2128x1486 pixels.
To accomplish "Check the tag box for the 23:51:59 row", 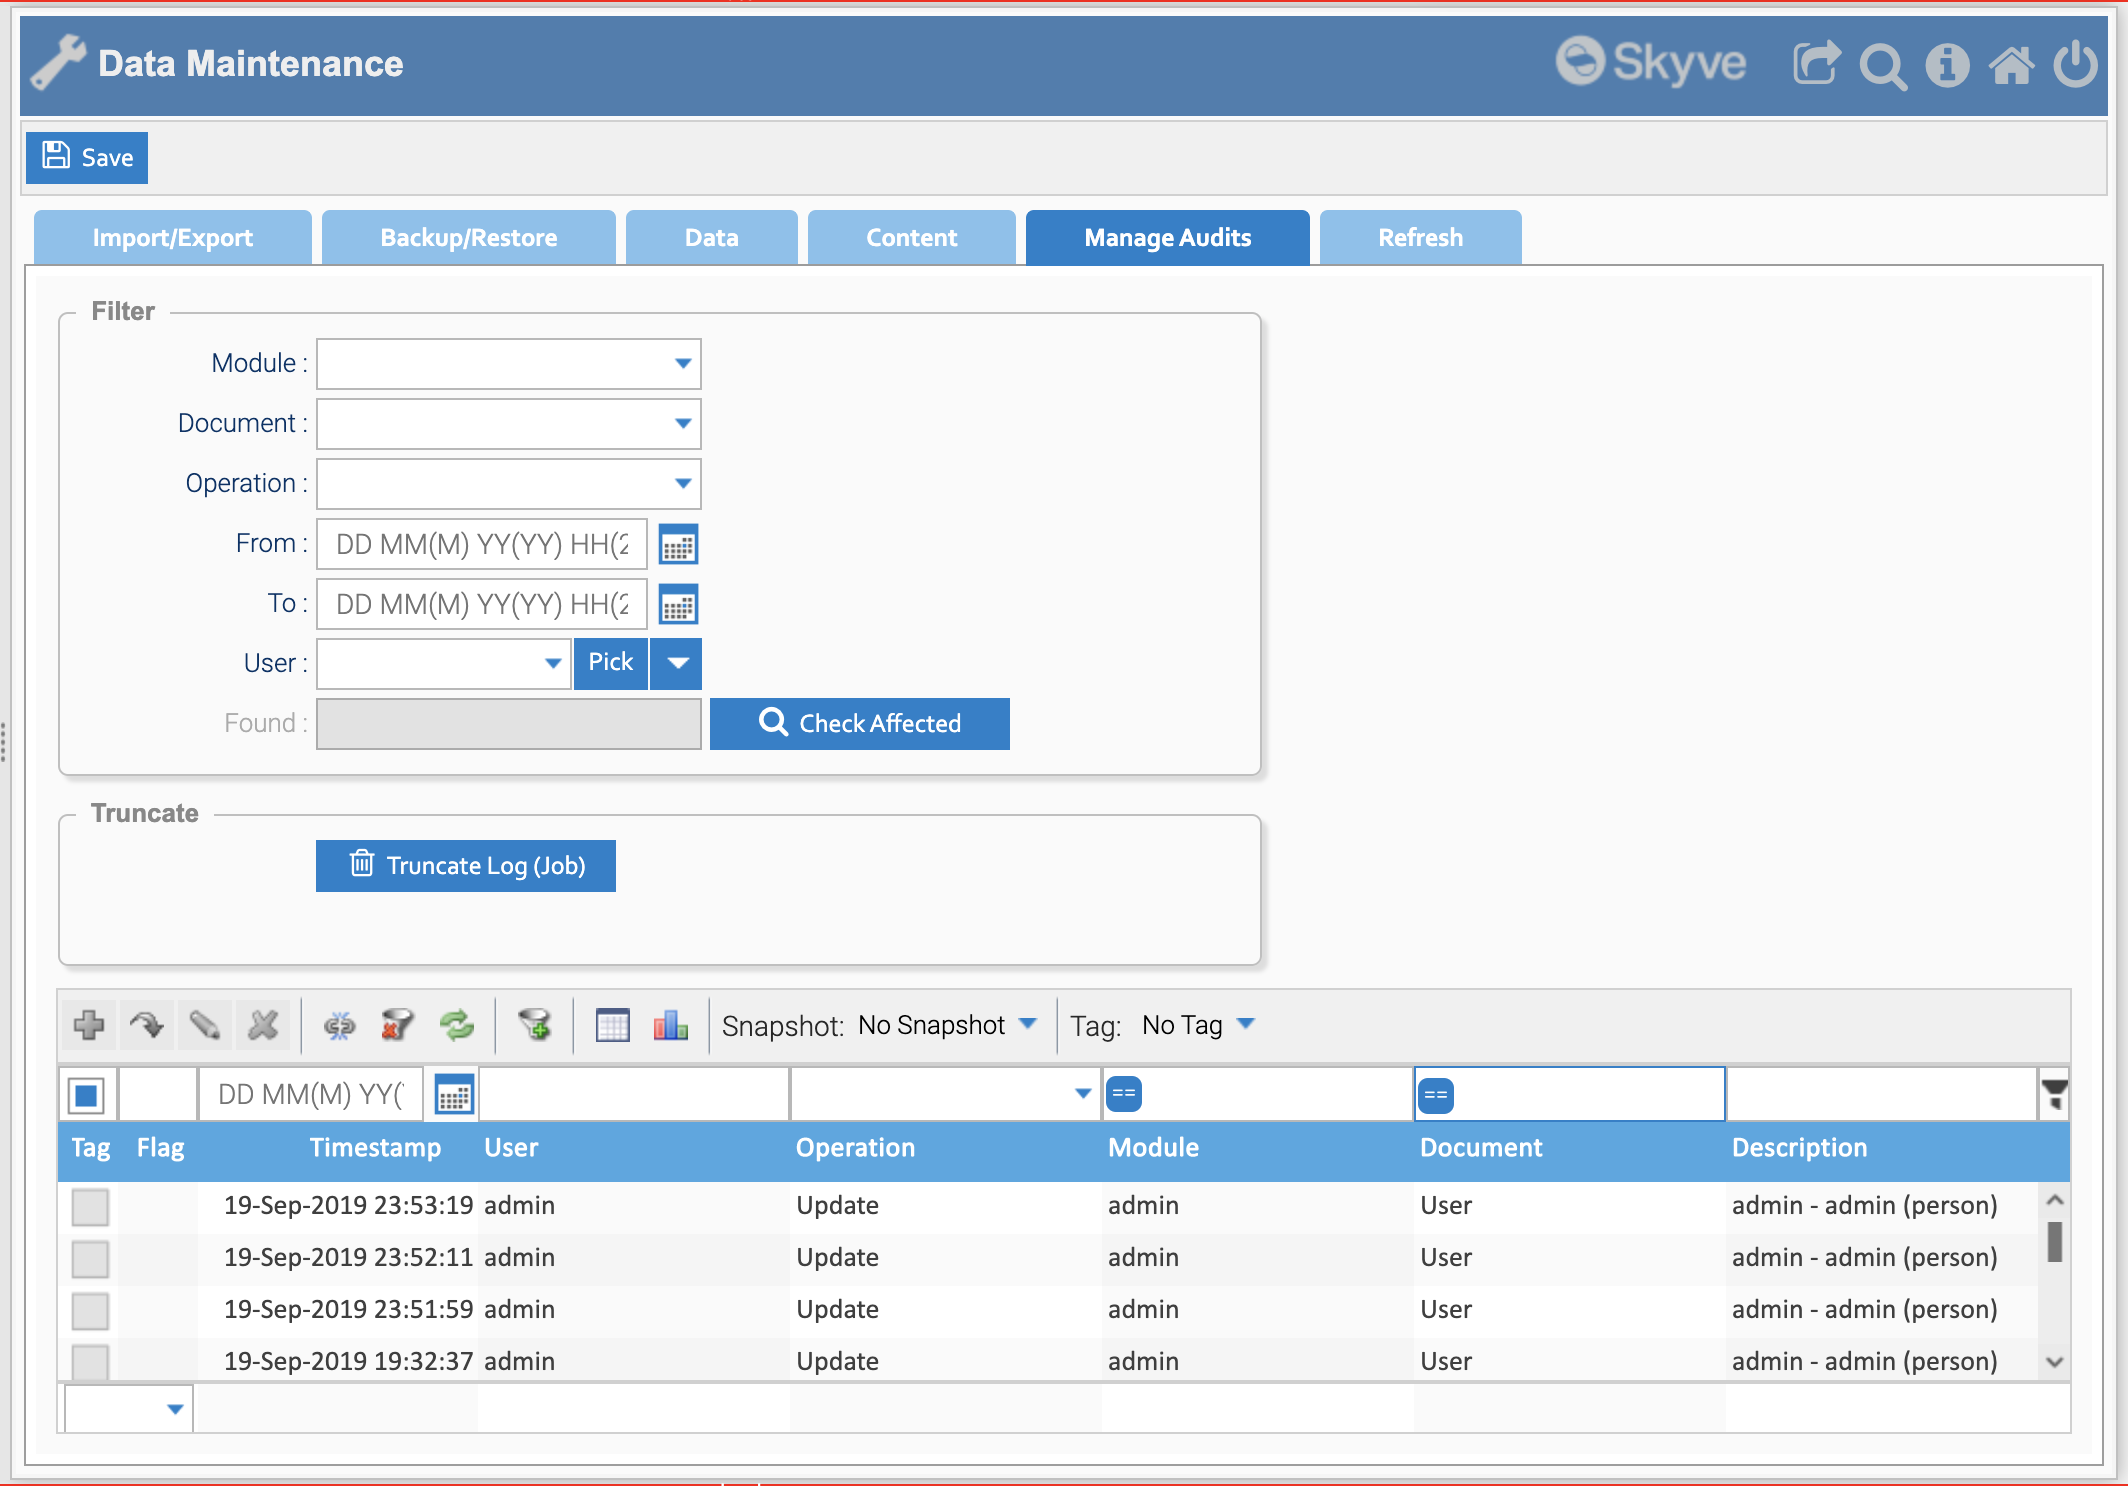I will coord(90,1311).
